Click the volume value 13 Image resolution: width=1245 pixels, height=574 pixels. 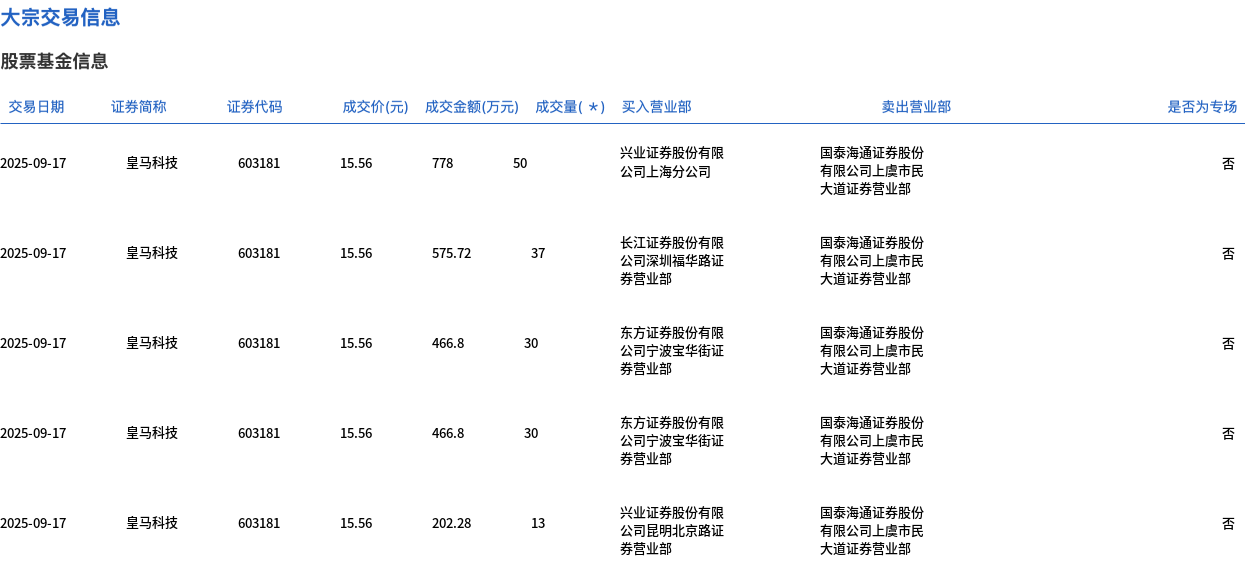[538, 523]
